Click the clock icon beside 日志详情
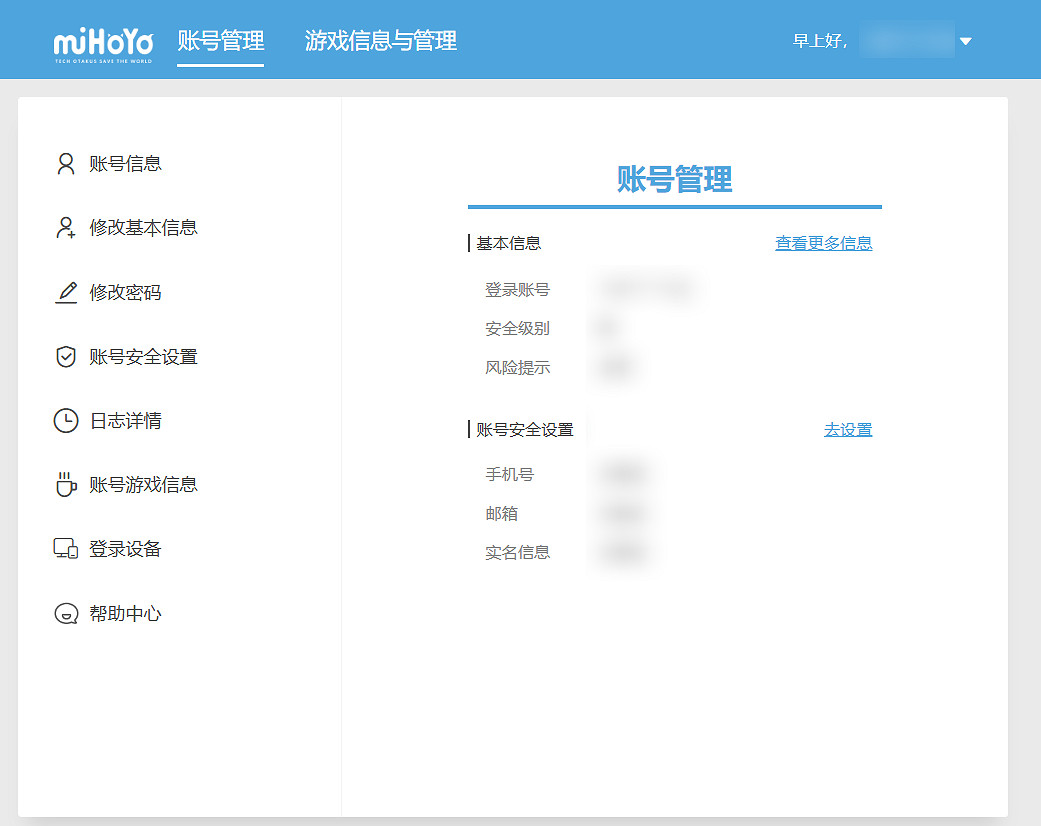Screen dimensions: 1041x826 (66, 421)
